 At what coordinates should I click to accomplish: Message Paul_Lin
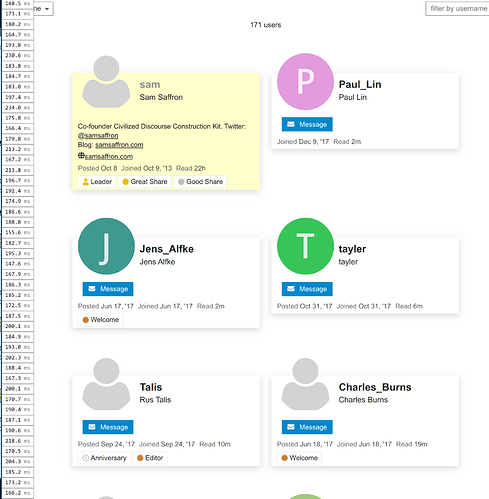(307, 124)
